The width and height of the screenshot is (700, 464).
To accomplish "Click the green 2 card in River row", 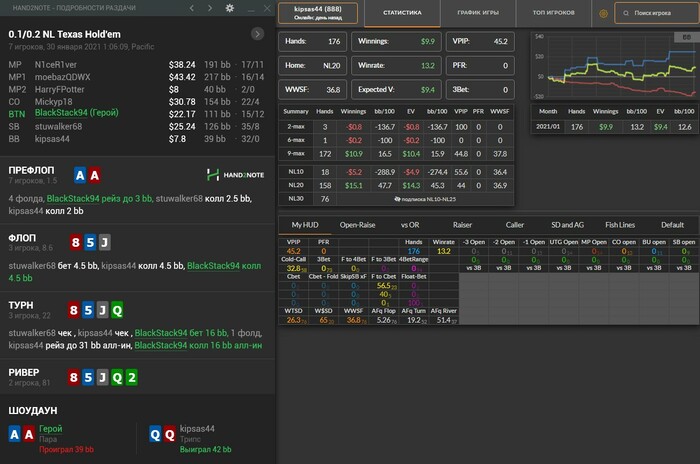I will [x=131, y=377].
